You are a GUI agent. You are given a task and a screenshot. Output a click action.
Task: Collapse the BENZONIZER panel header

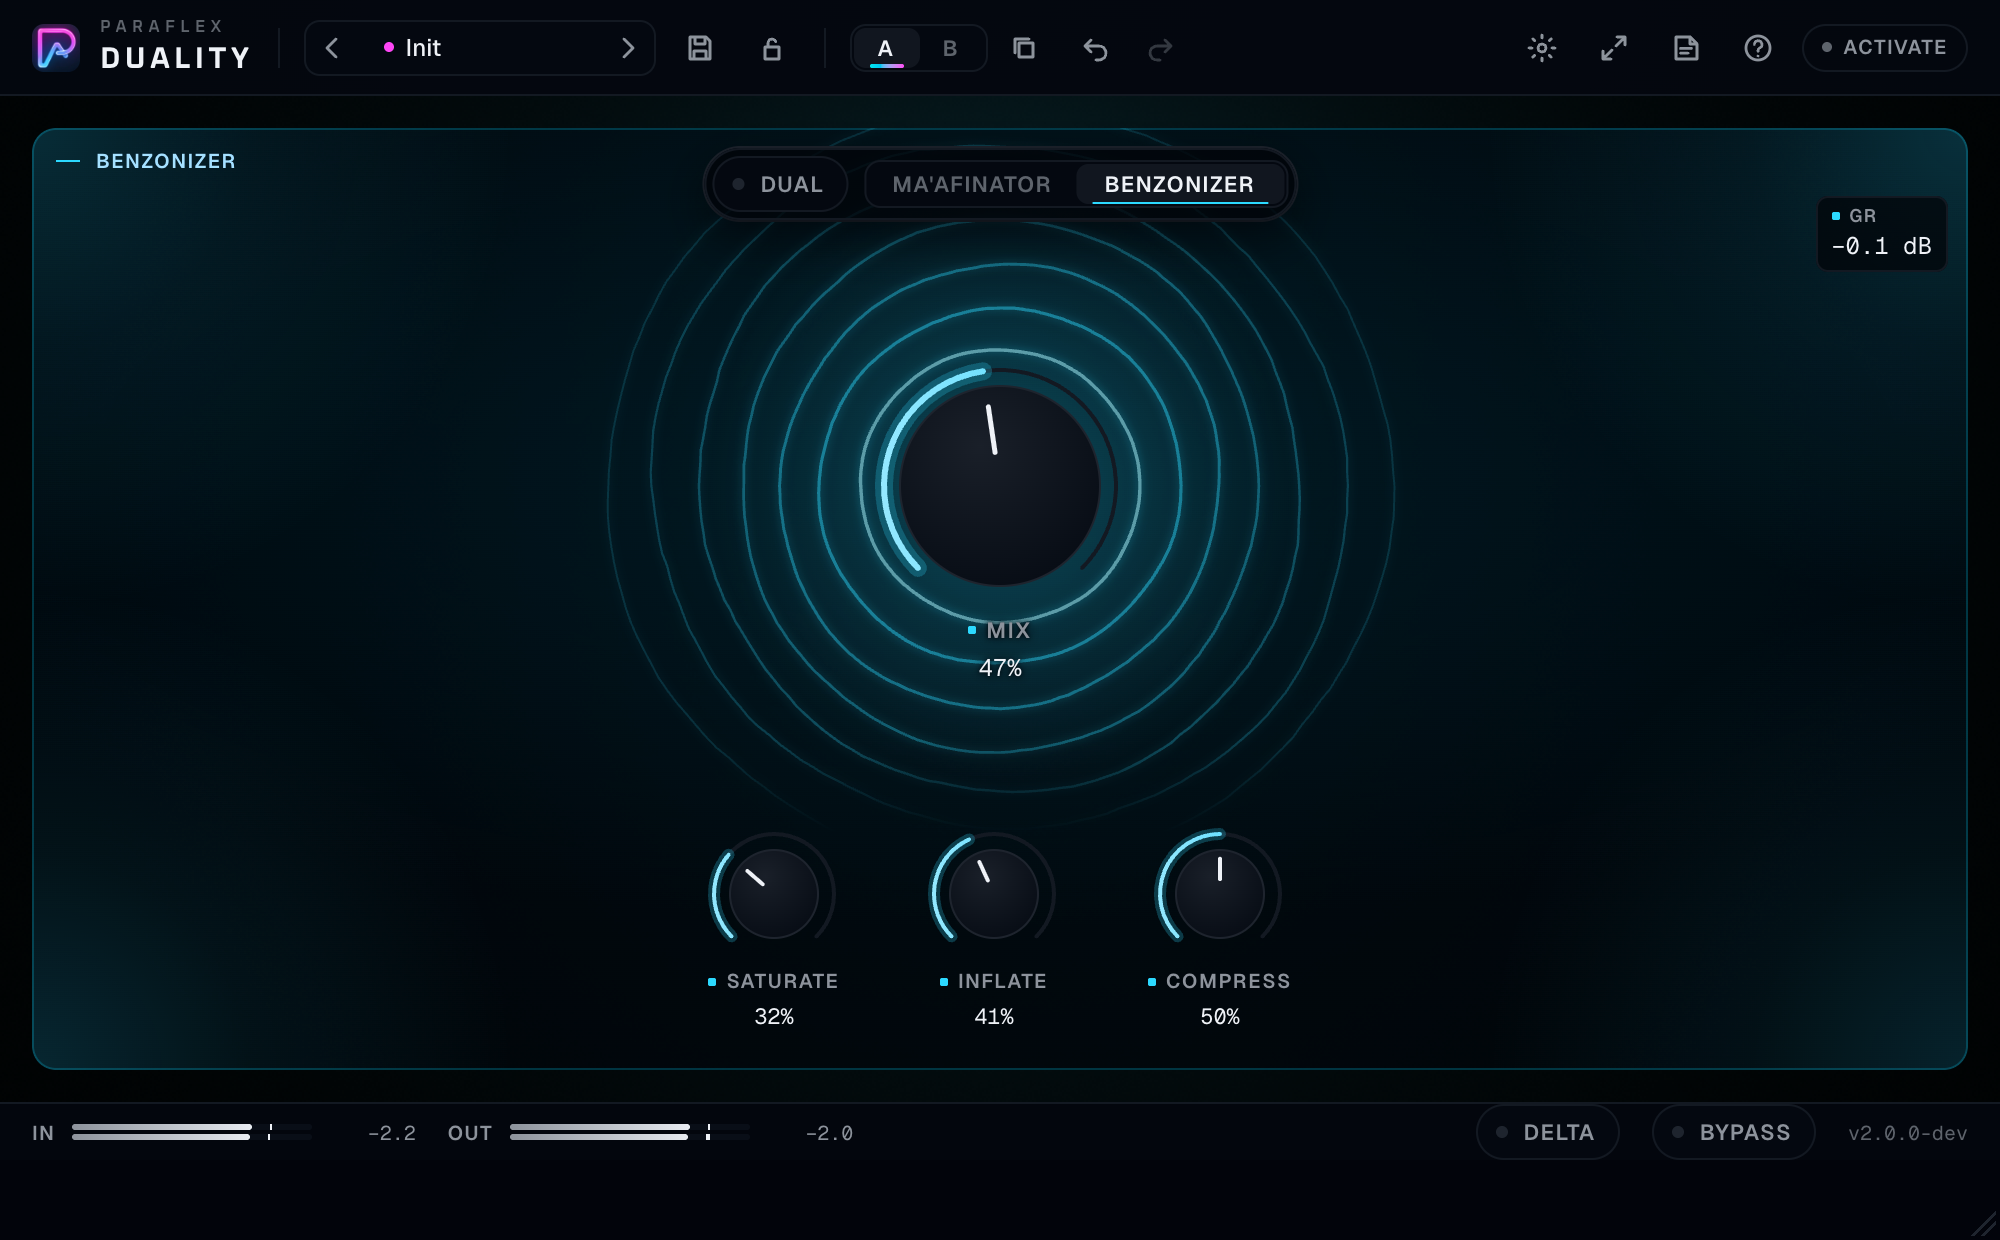point(146,161)
